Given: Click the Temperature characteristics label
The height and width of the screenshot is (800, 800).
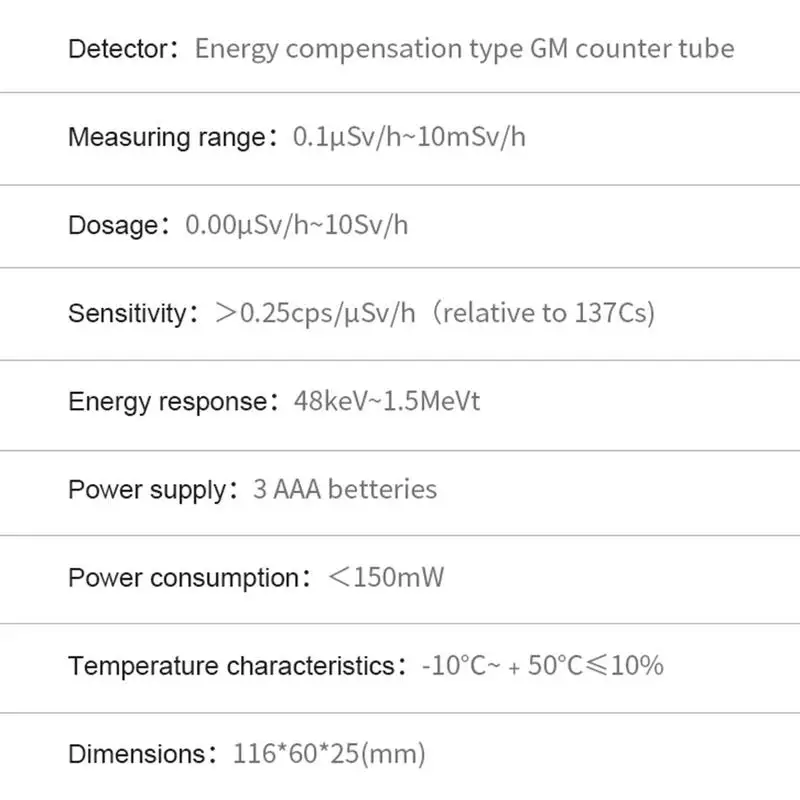Looking at the screenshot, I should (232, 666).
